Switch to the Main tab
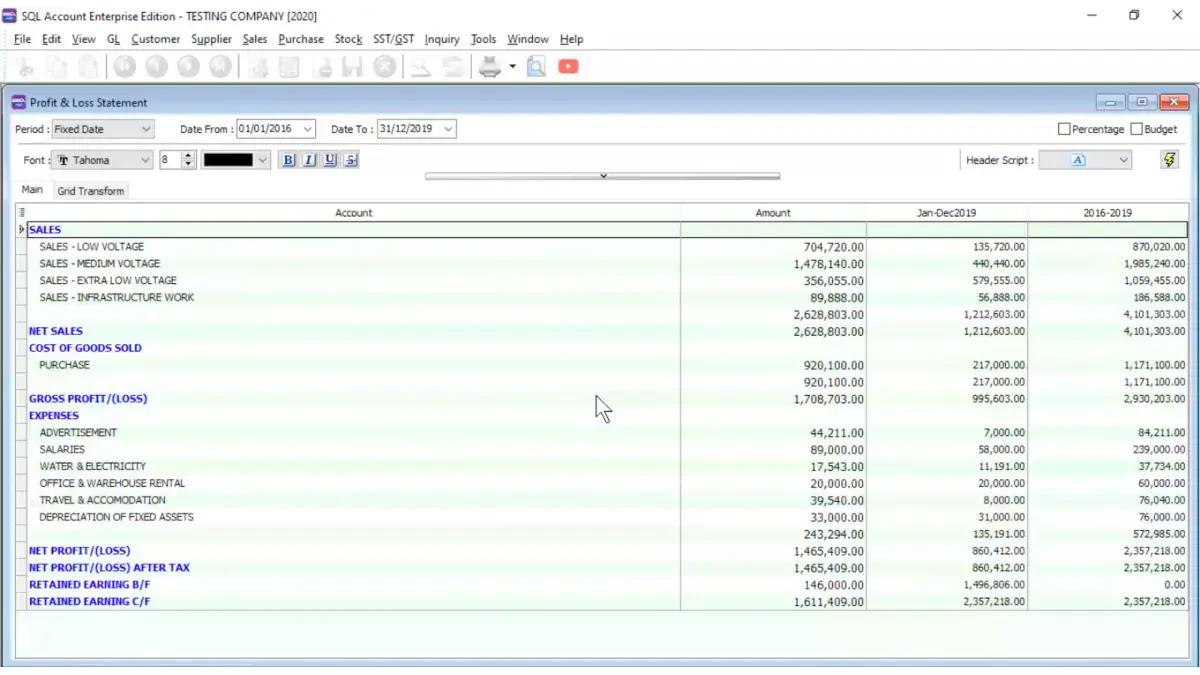This screenshot has height=675, width=1200. pyautogui.click(x=32, y=190)
